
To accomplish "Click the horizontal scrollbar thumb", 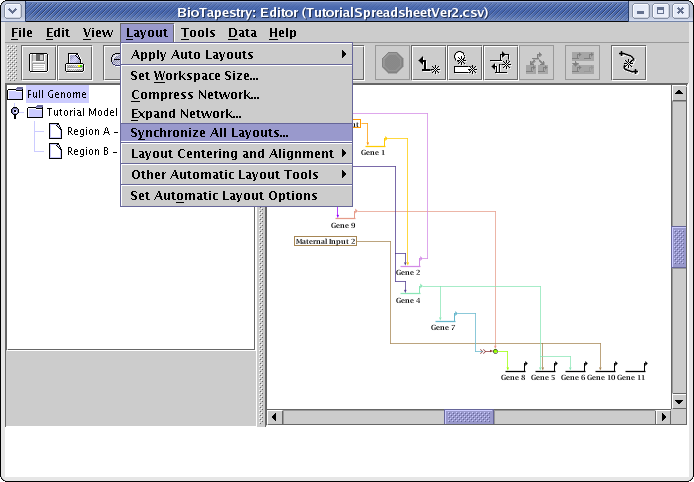I will click(469, 416).
